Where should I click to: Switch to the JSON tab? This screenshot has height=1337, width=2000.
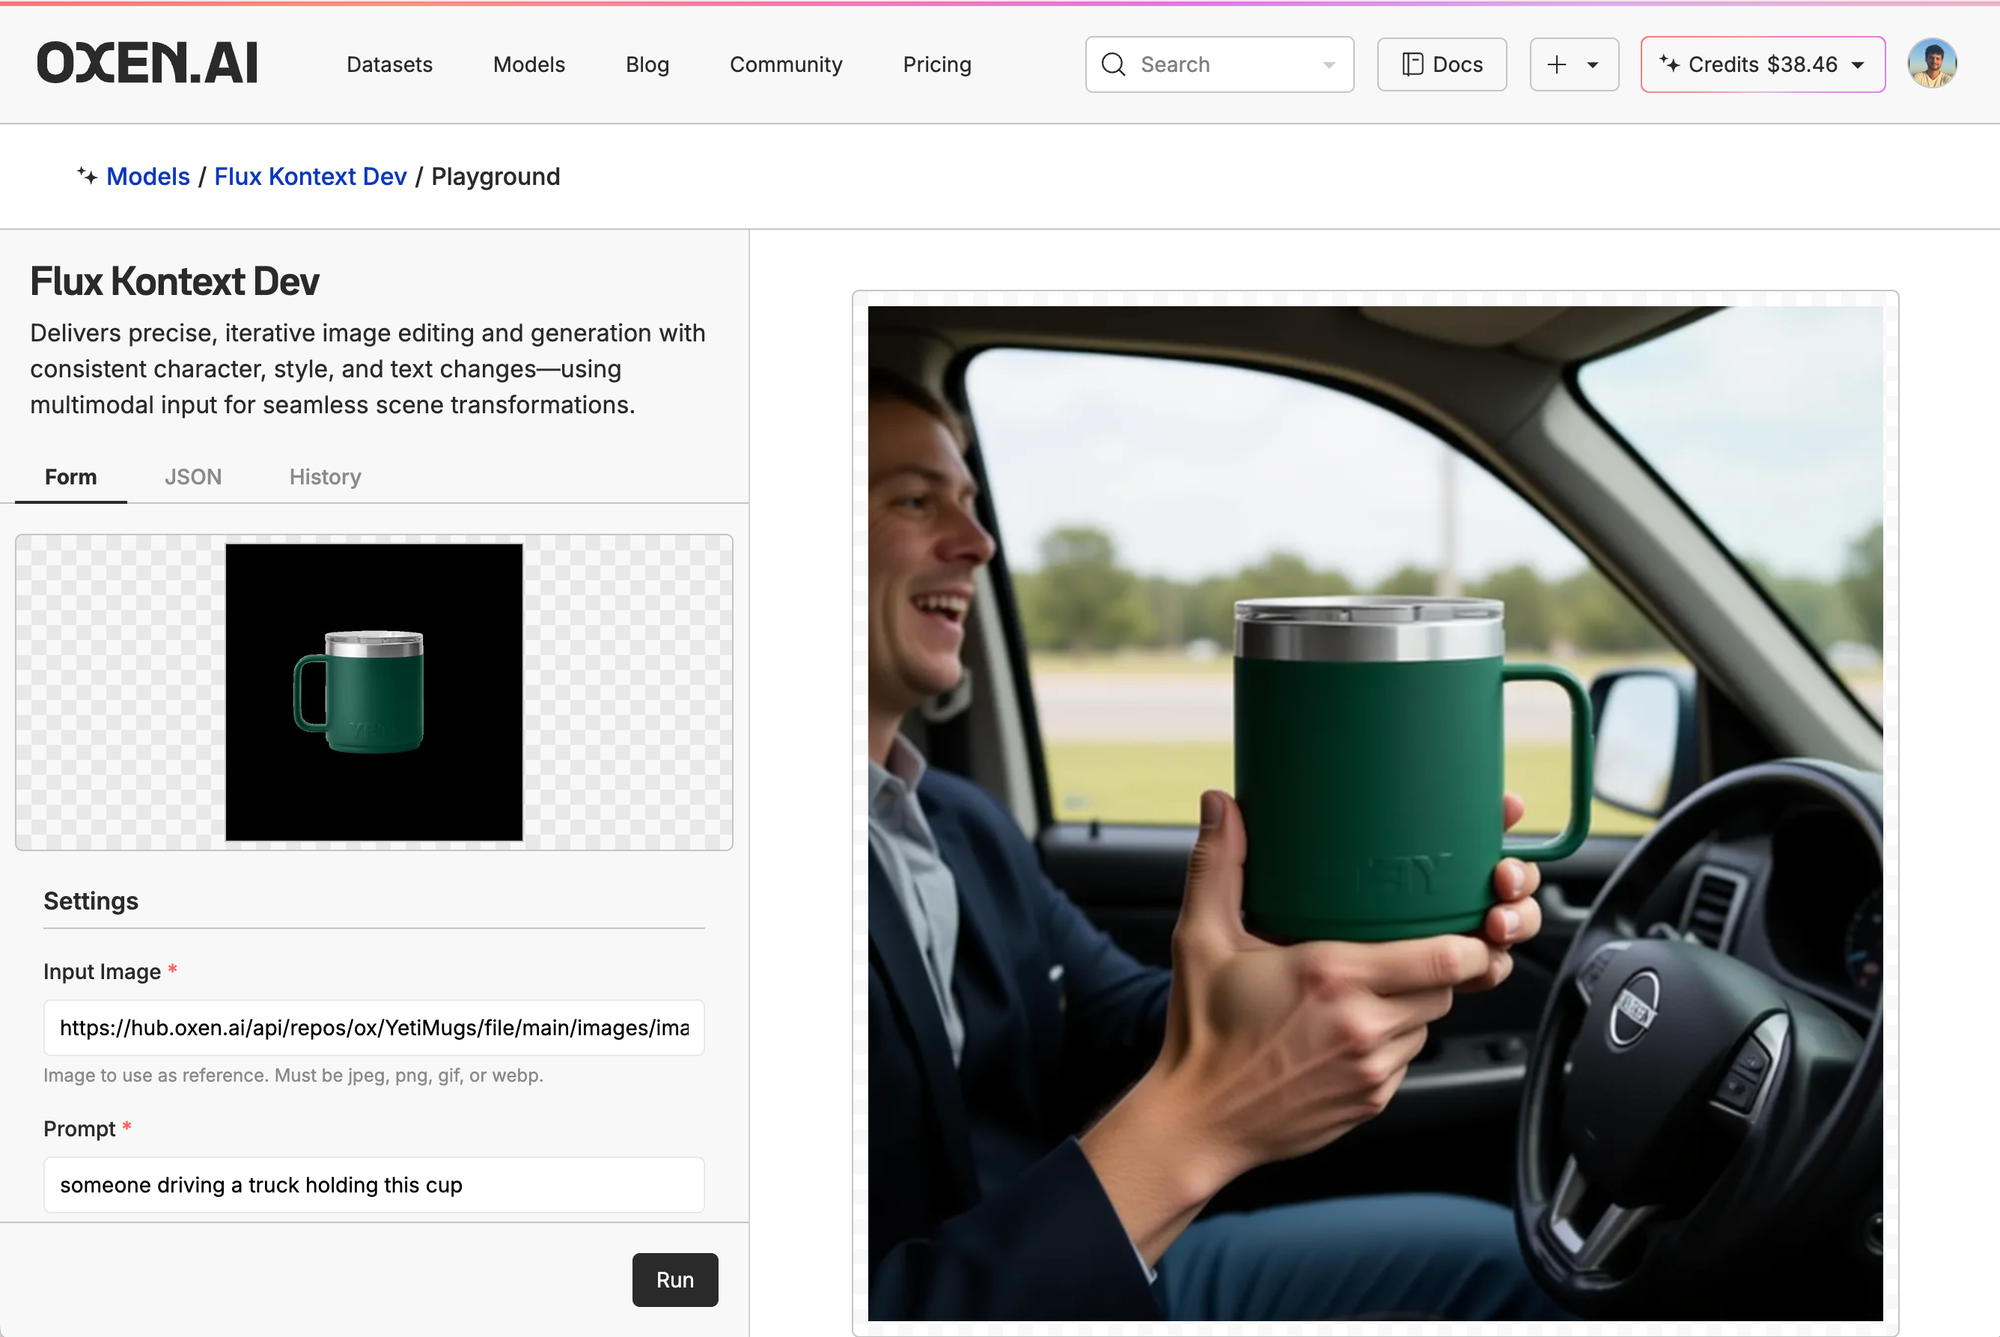tap(193, 477)
